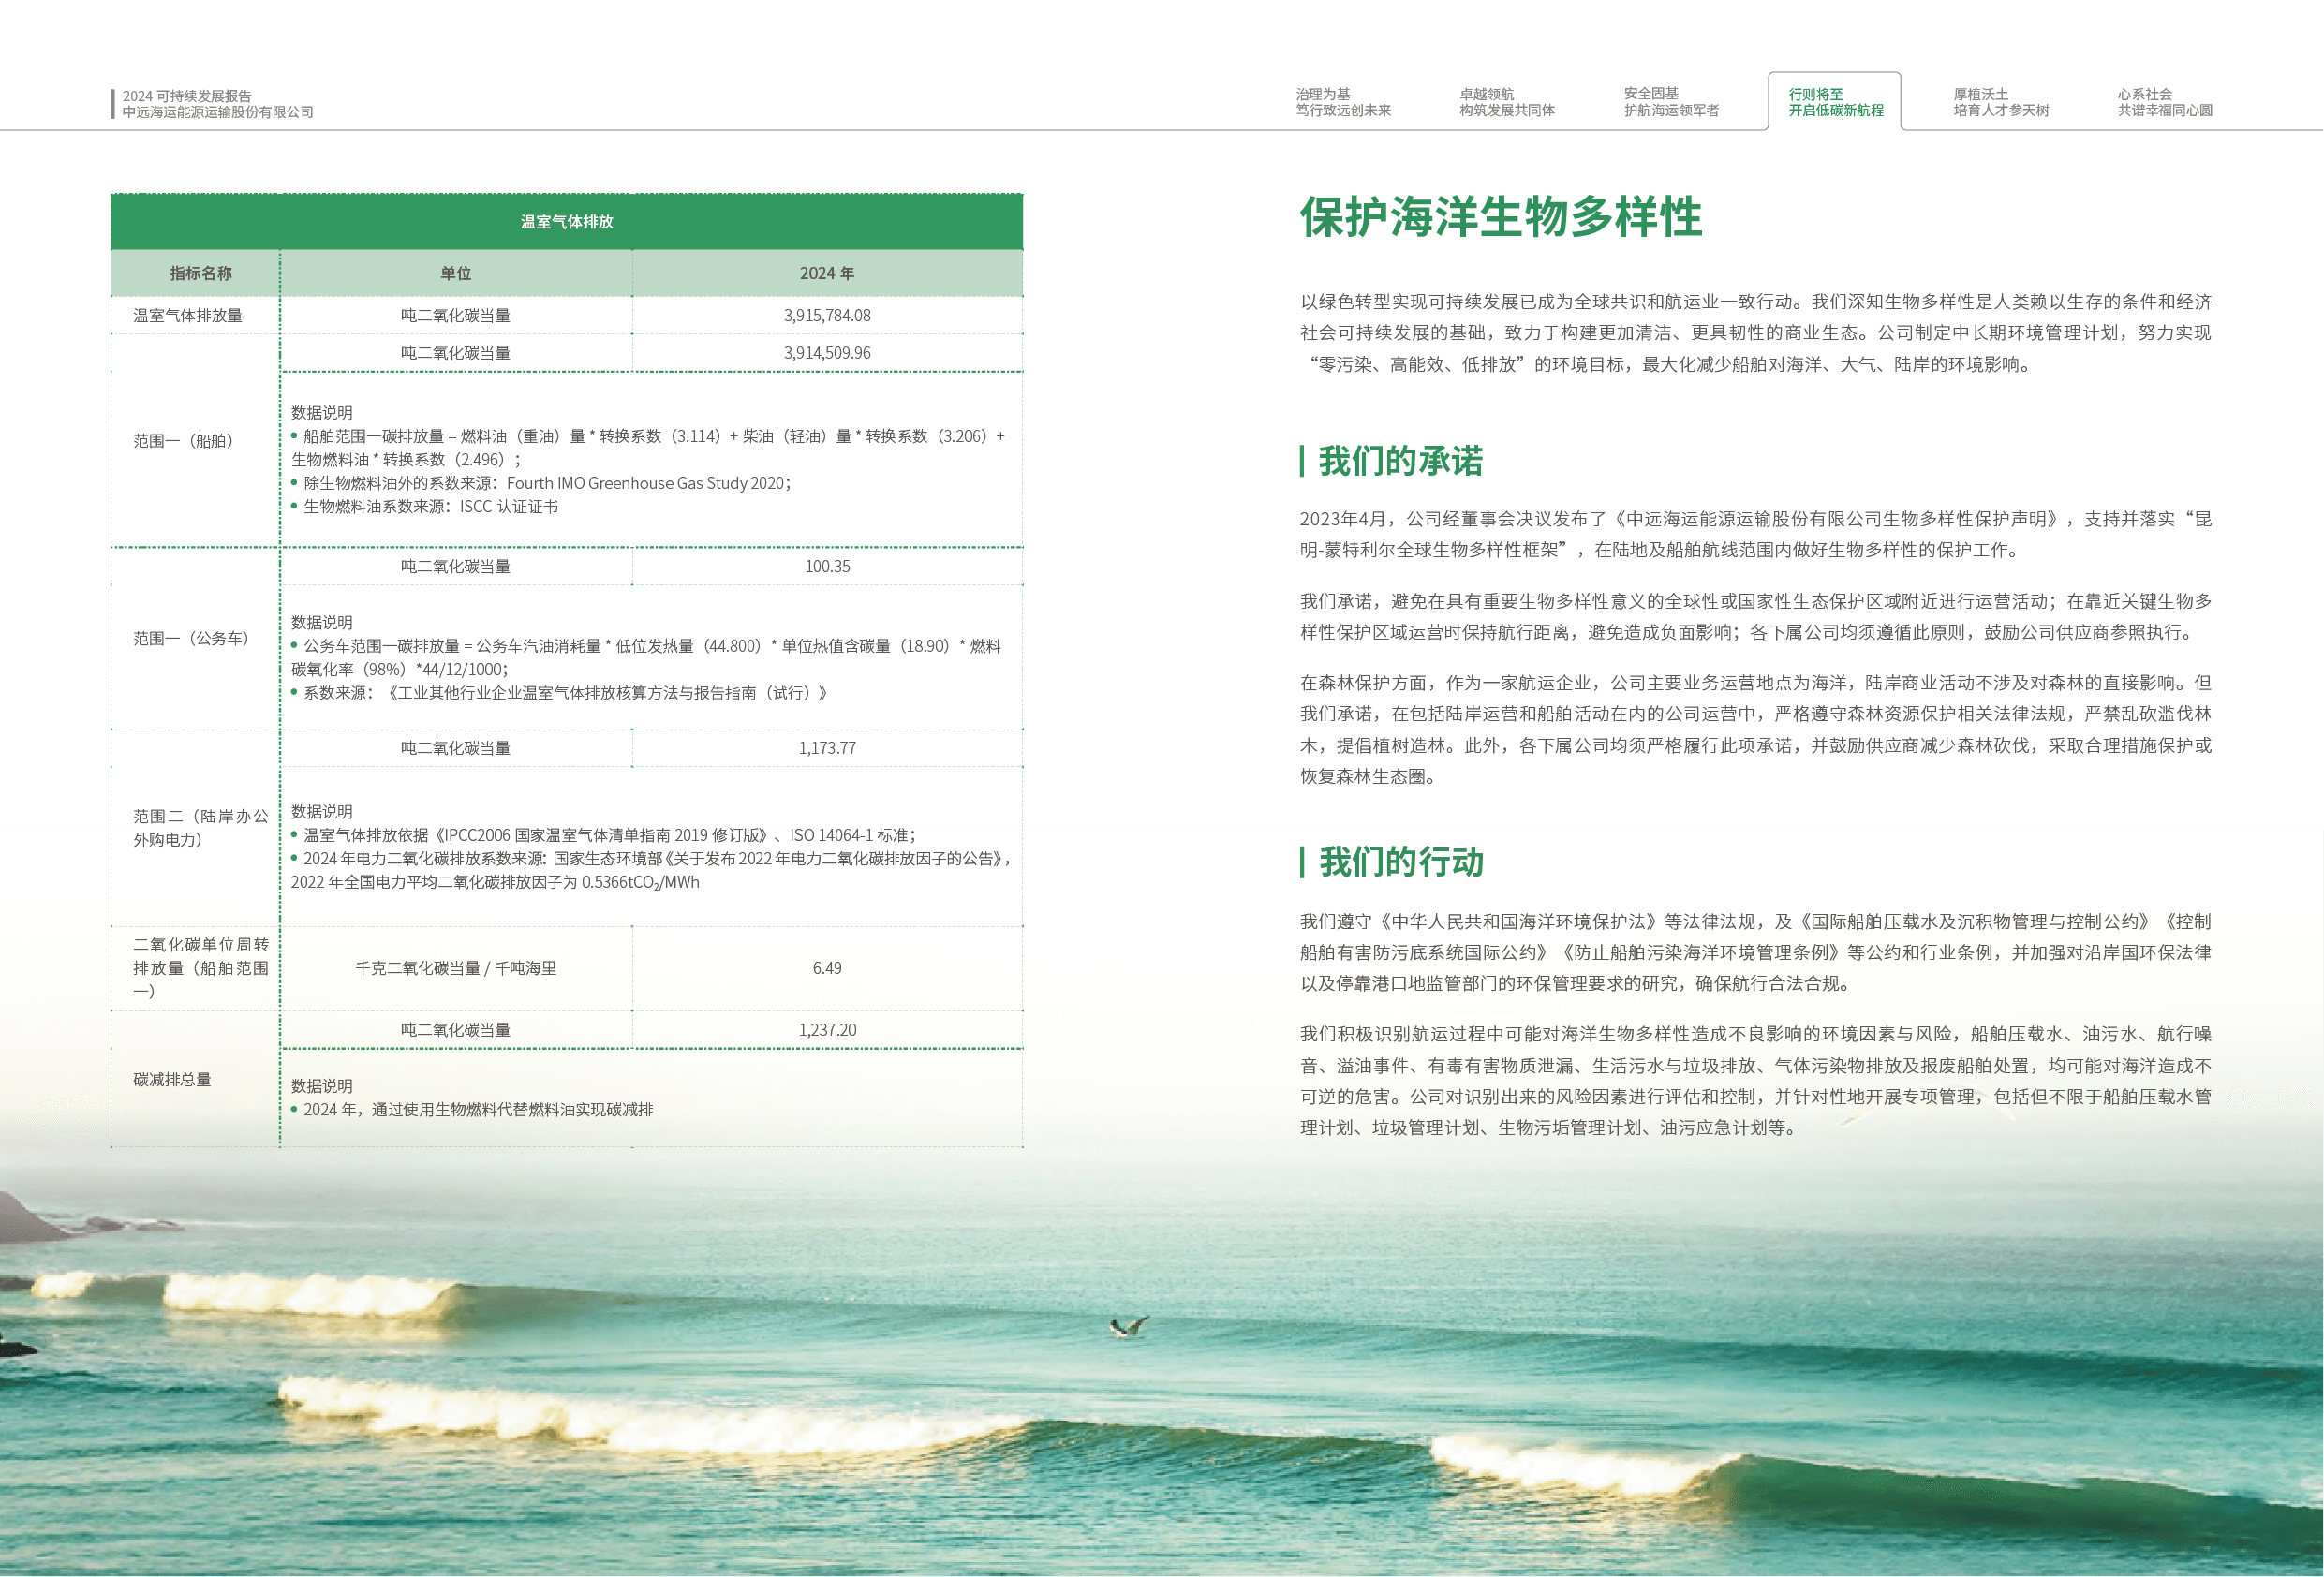The width and height of the screenshot is (2324, 1577).
Task: Switch to the 卓越领航 section tab
Action: tap(1506, 102)
